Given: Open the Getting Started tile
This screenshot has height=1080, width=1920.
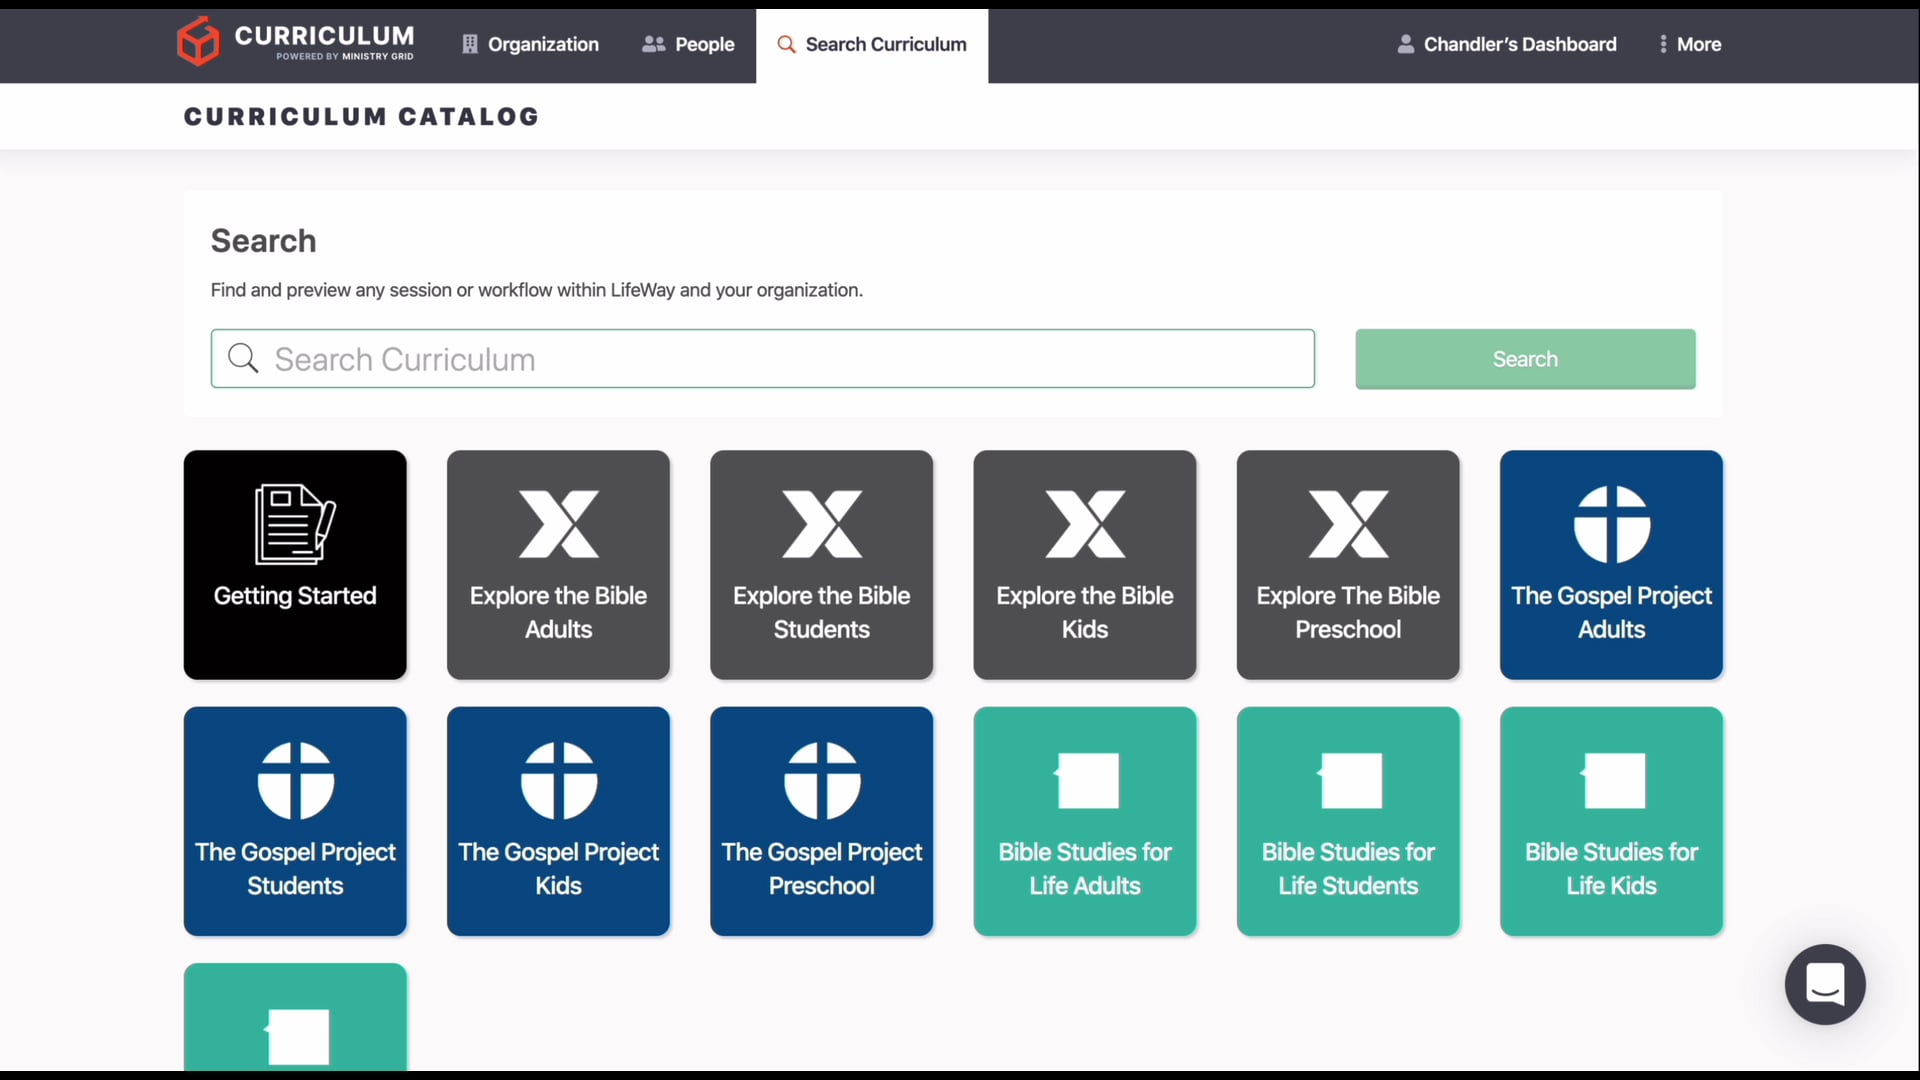Looking at the screenshot, I should point(295,565).
